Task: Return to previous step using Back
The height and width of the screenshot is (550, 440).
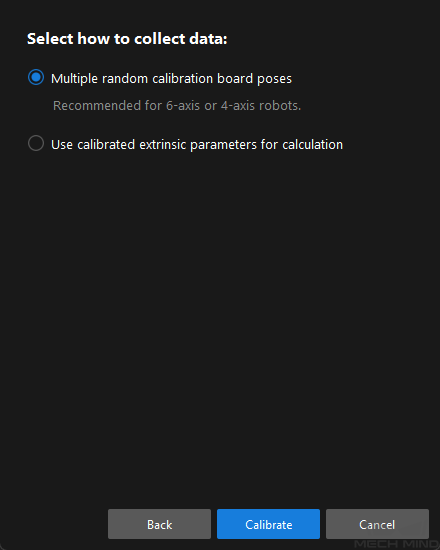Action: 159,524
